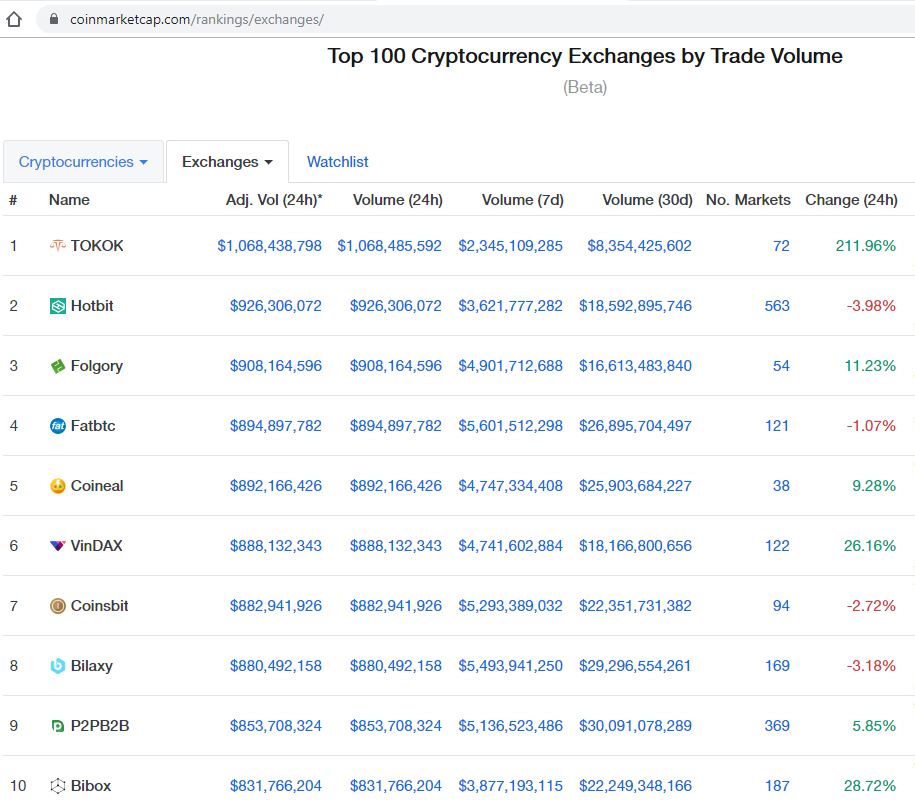
Task: Open the Exchanges dropdown tab
Action: (x=227, y=162)
